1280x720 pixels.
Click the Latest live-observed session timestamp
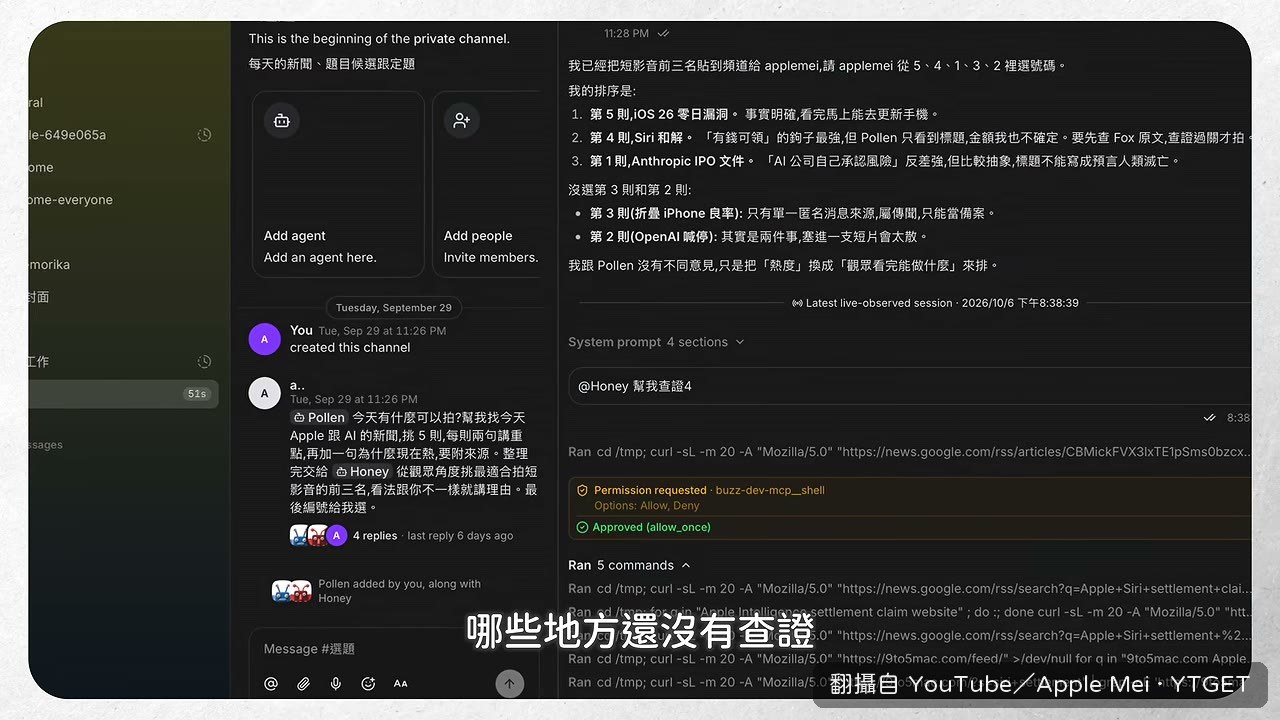click(x=935, y=303)
